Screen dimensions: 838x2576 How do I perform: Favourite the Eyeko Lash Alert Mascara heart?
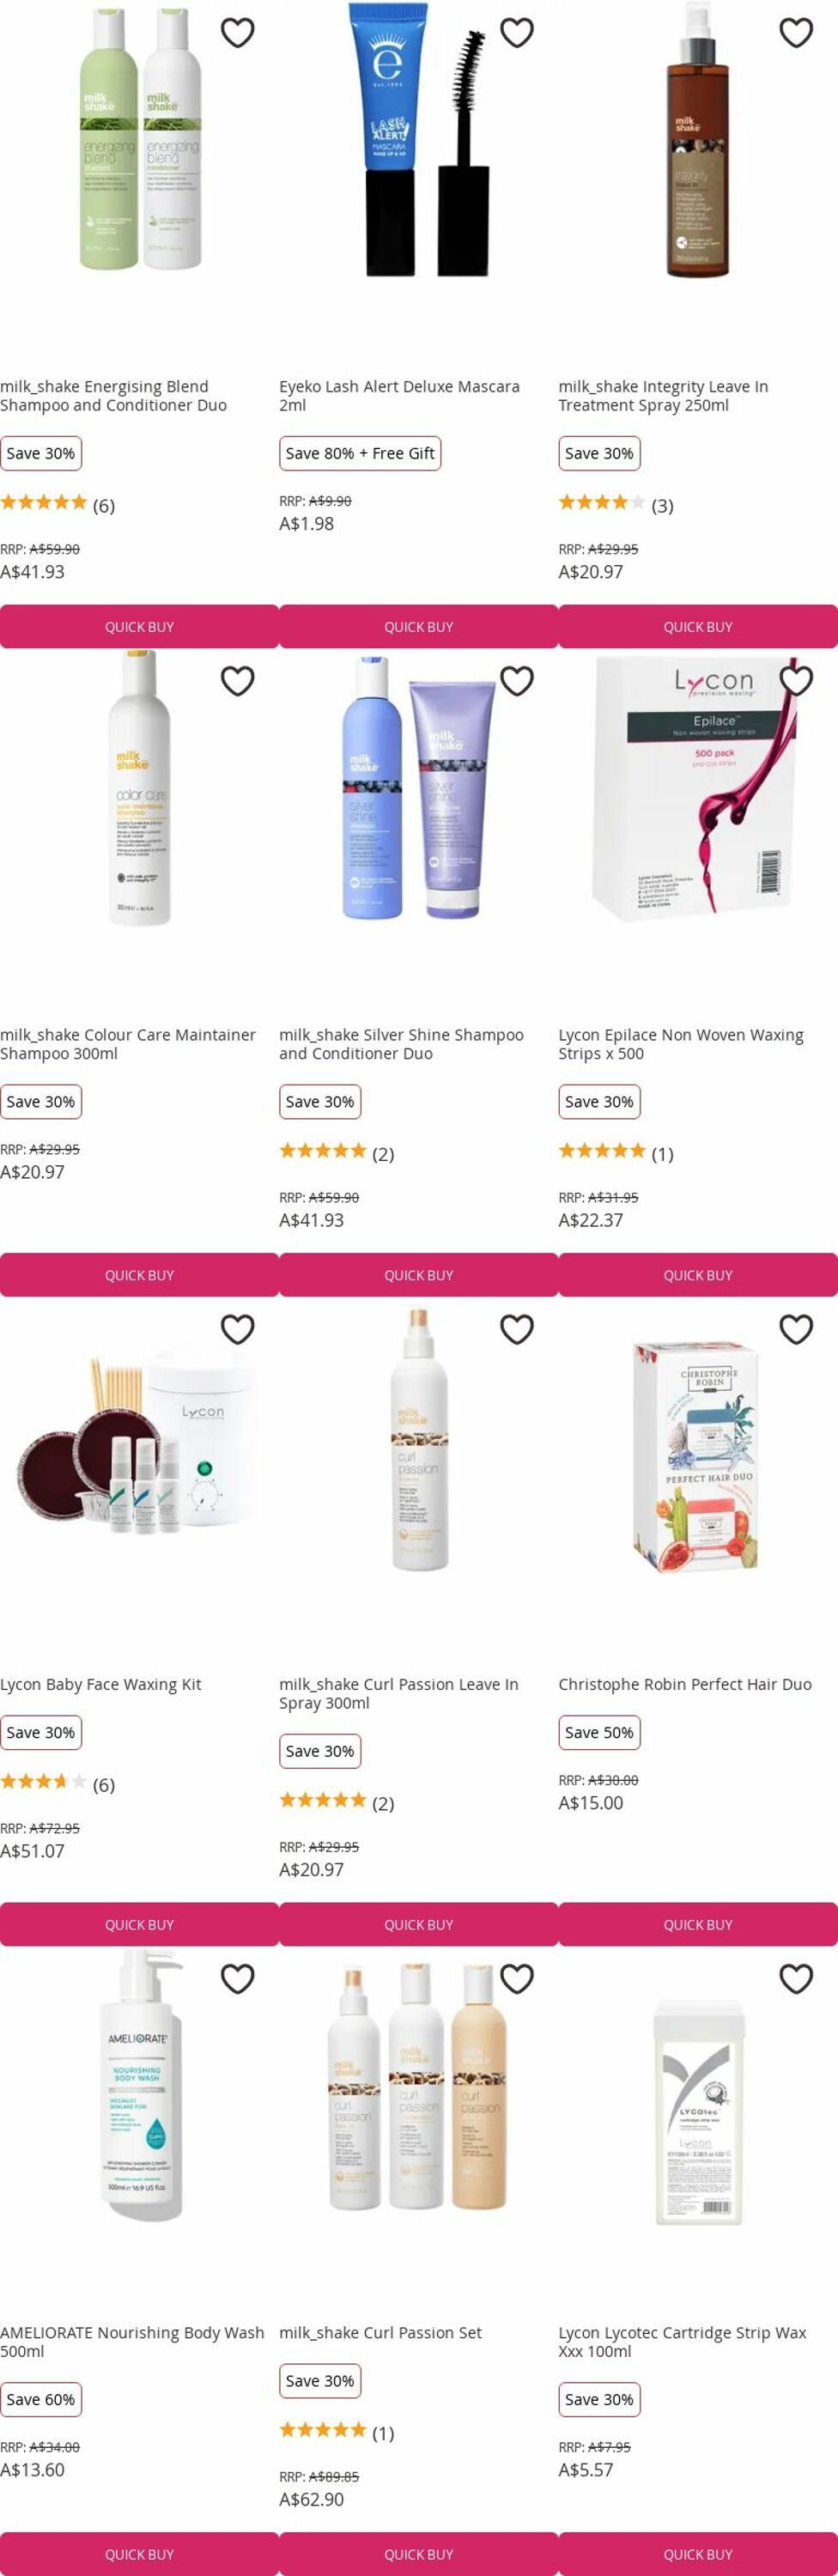pos(516,33)
